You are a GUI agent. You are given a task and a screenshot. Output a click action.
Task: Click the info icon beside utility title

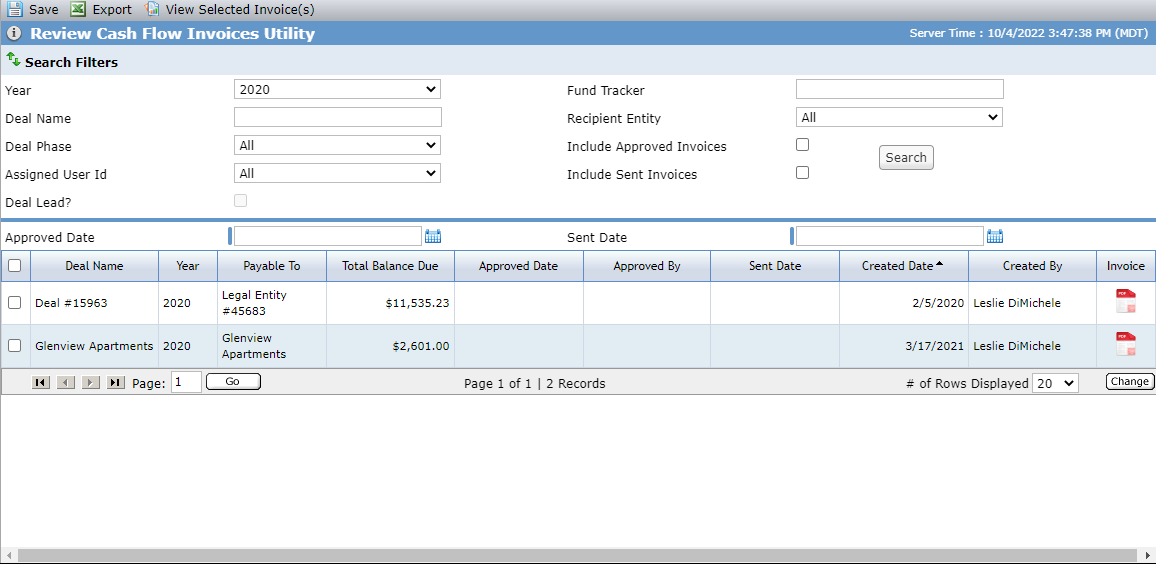tap(15, 34)
